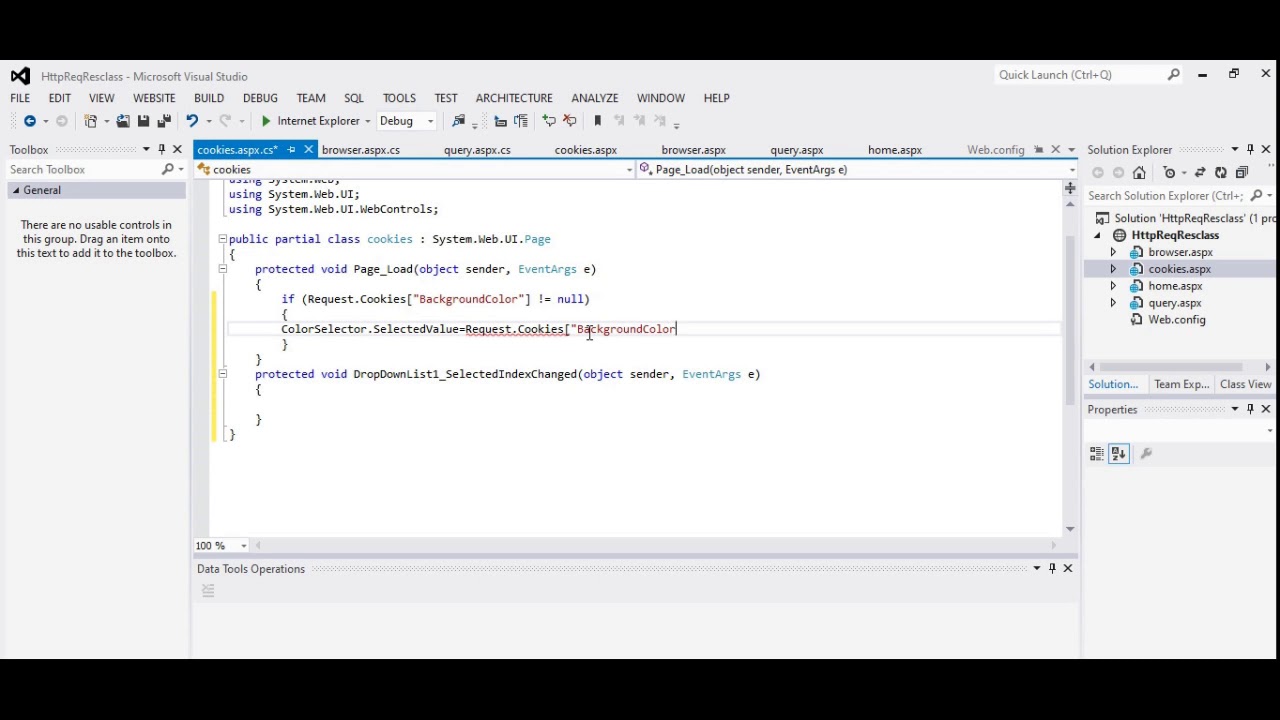Viewport: 1280px width, 720px height.
Task: Open the DEBUG menu
Action: coord(260,98)
